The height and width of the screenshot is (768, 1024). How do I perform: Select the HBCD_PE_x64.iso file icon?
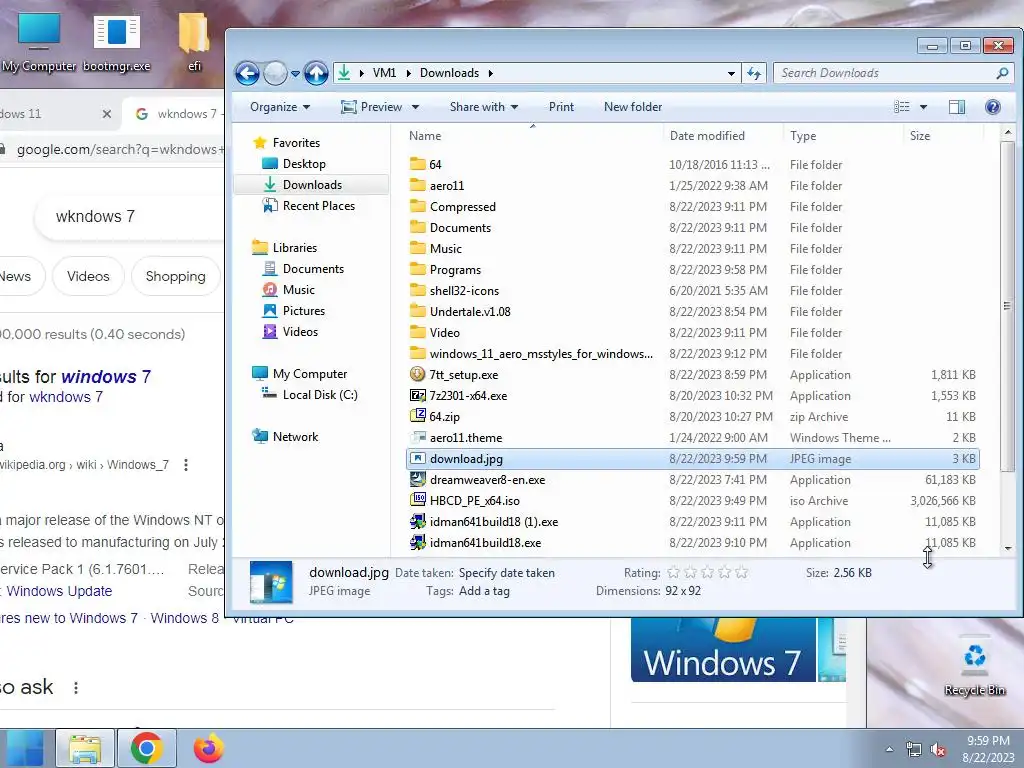click(x=417, y=500)
